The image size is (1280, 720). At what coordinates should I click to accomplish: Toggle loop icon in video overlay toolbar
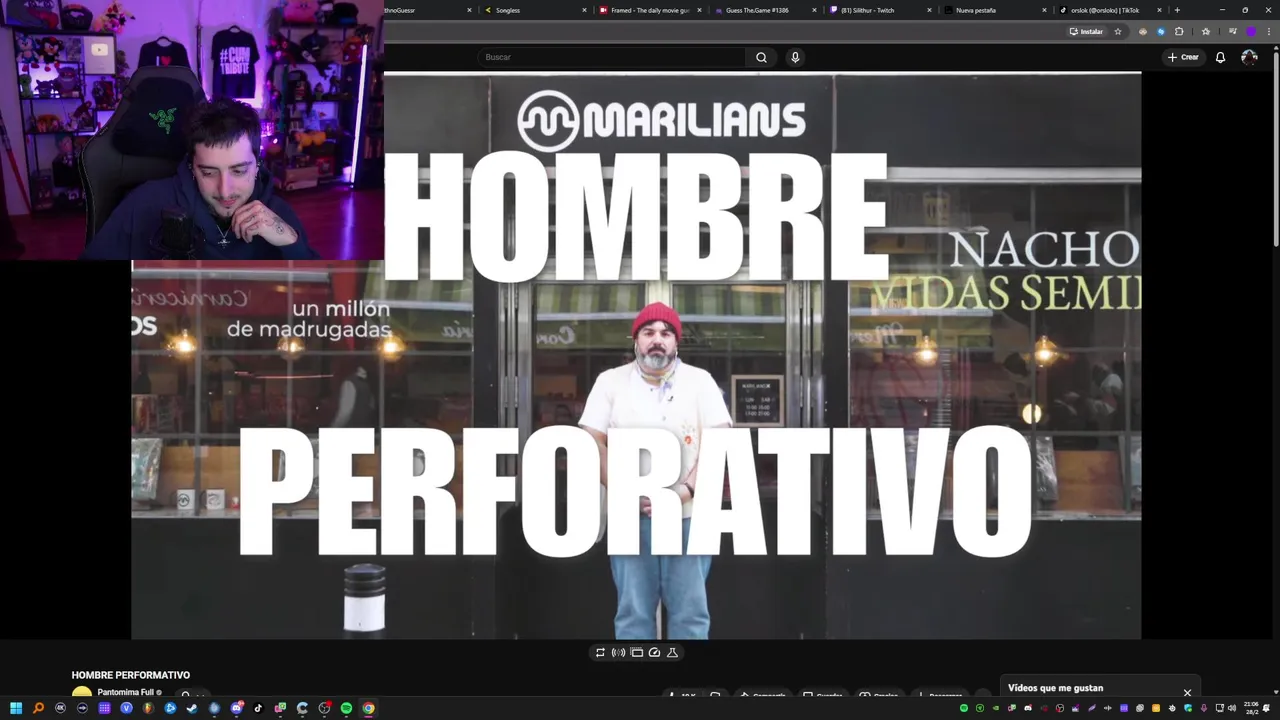[600, 652]
